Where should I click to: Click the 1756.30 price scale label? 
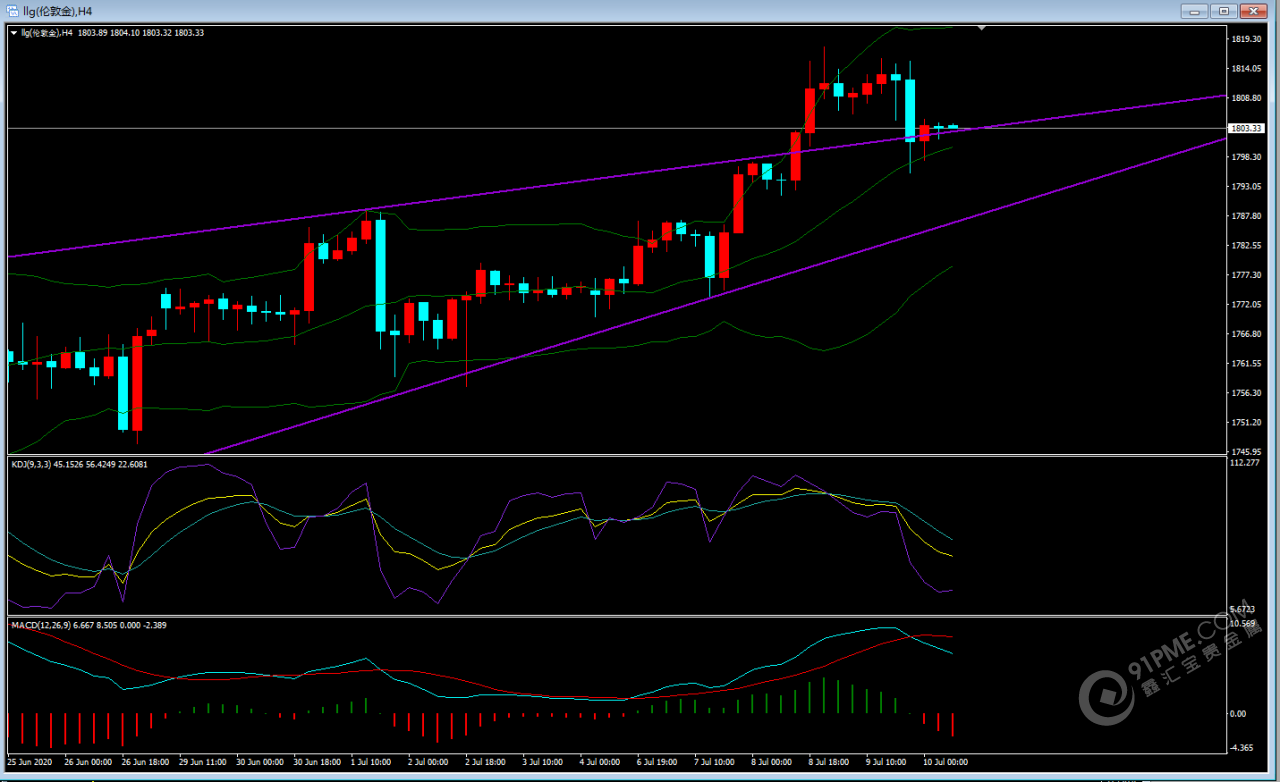(x=1245, y=393)
